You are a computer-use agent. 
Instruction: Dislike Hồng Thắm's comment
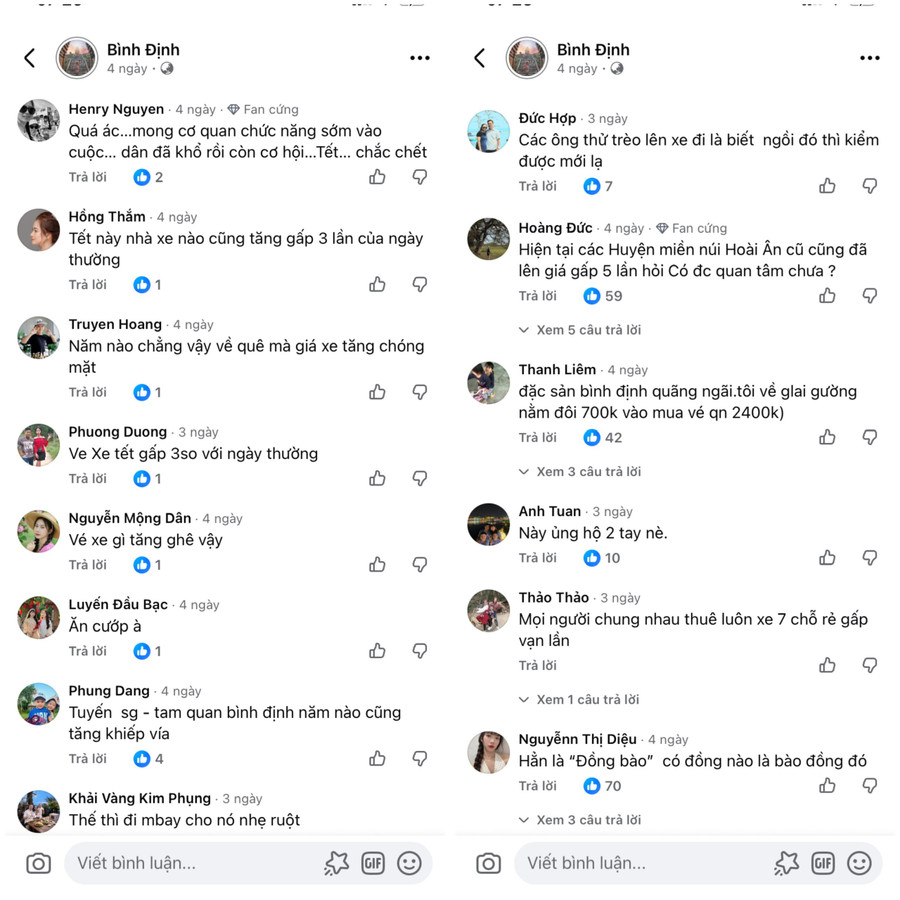tap(420, 285)
